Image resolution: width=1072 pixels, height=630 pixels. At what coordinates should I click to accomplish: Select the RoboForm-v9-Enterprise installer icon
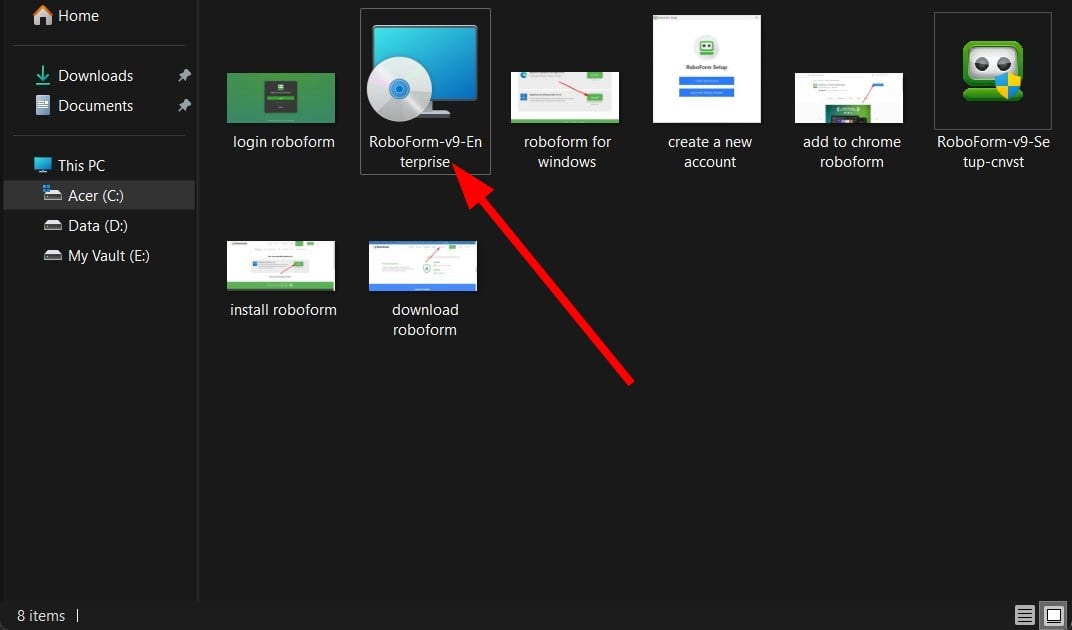423,73
